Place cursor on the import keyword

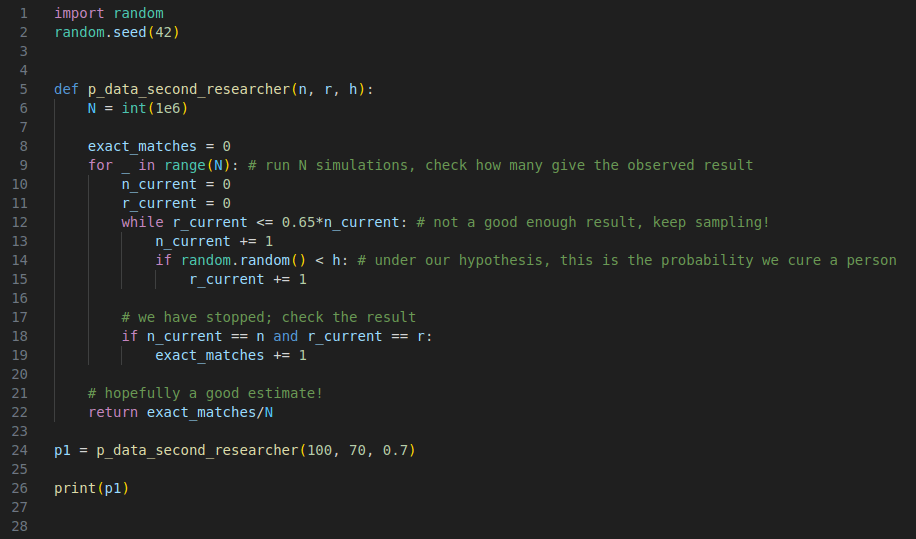pyautogui.click(x=79, y=14)
